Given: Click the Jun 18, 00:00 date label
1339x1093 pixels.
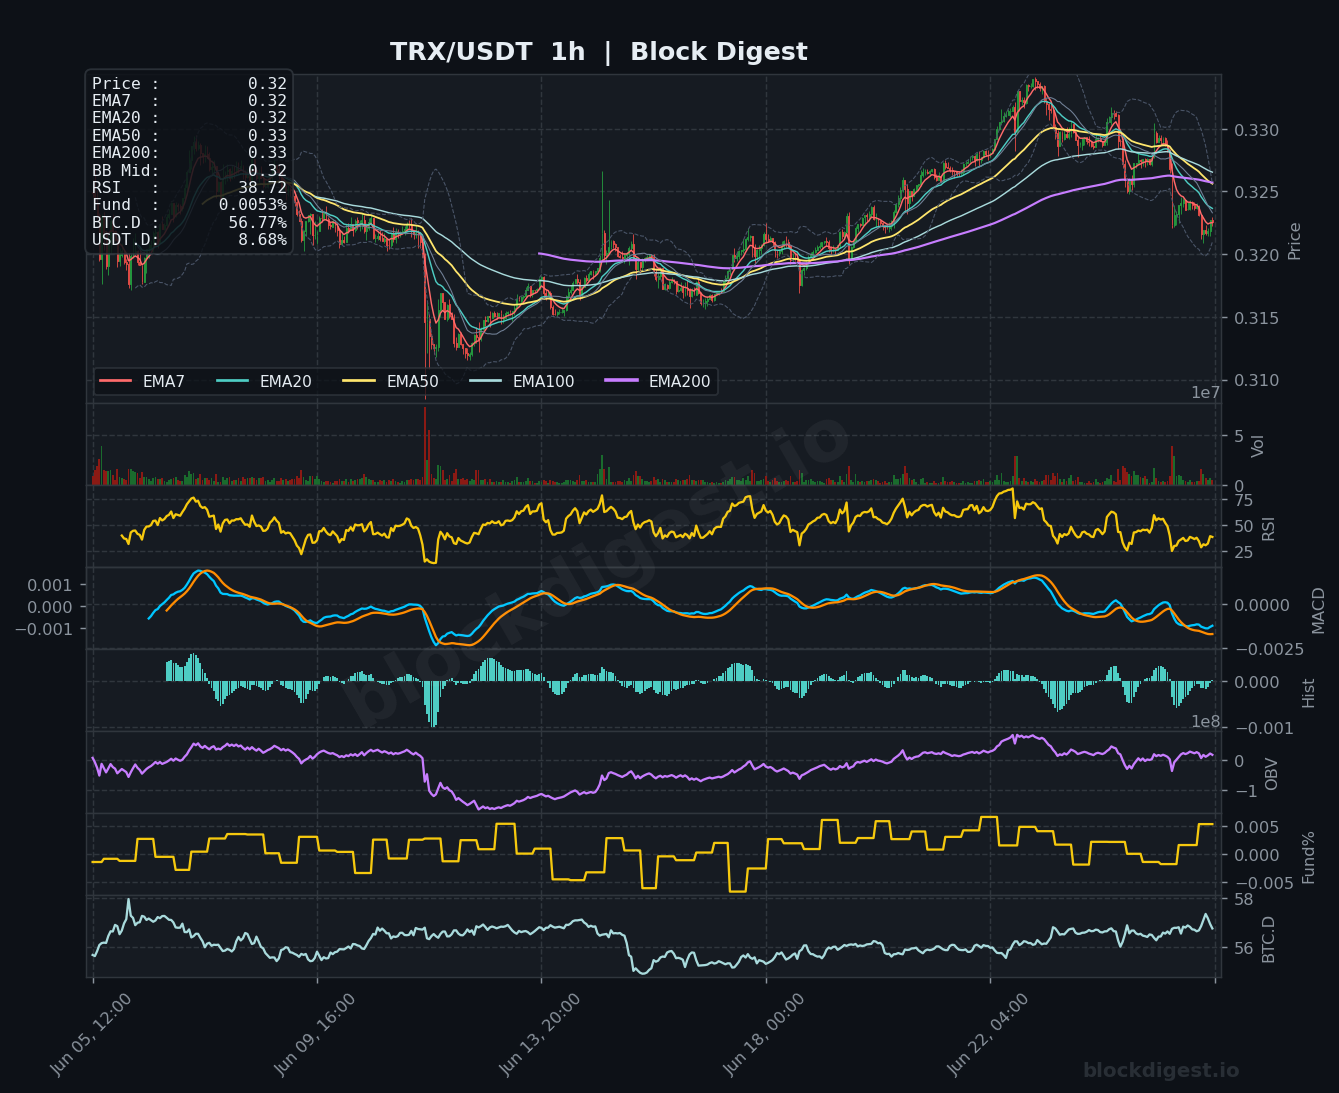Looking at the screenshot, I should (x=763, y=1035).
